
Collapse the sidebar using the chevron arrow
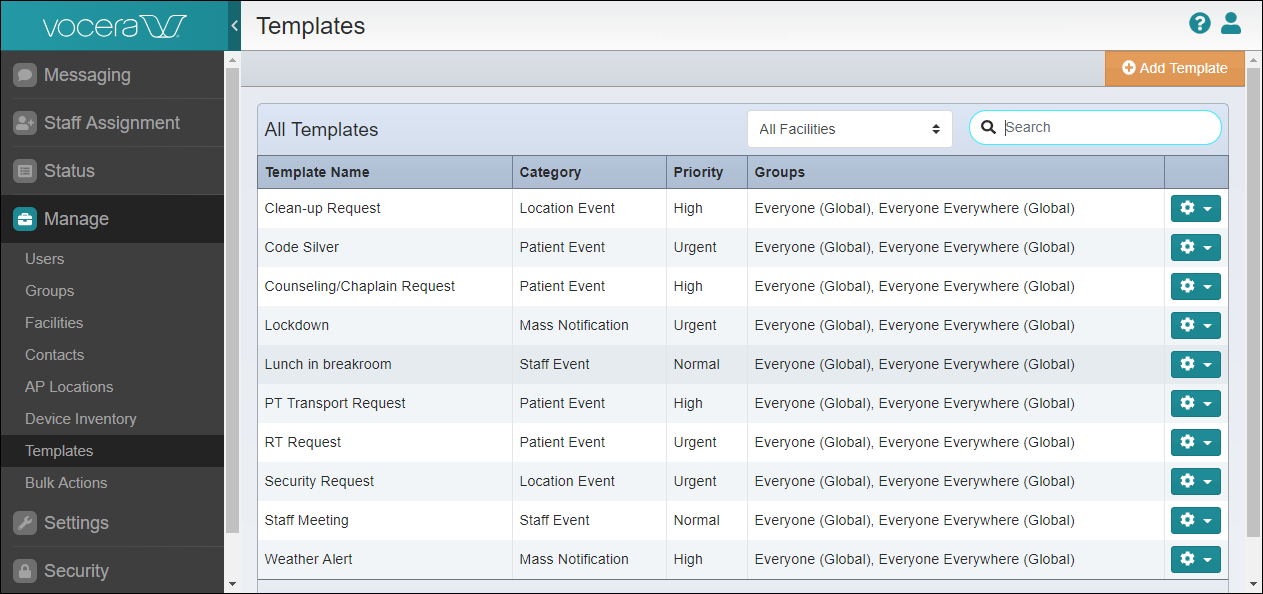pos(234,25)
